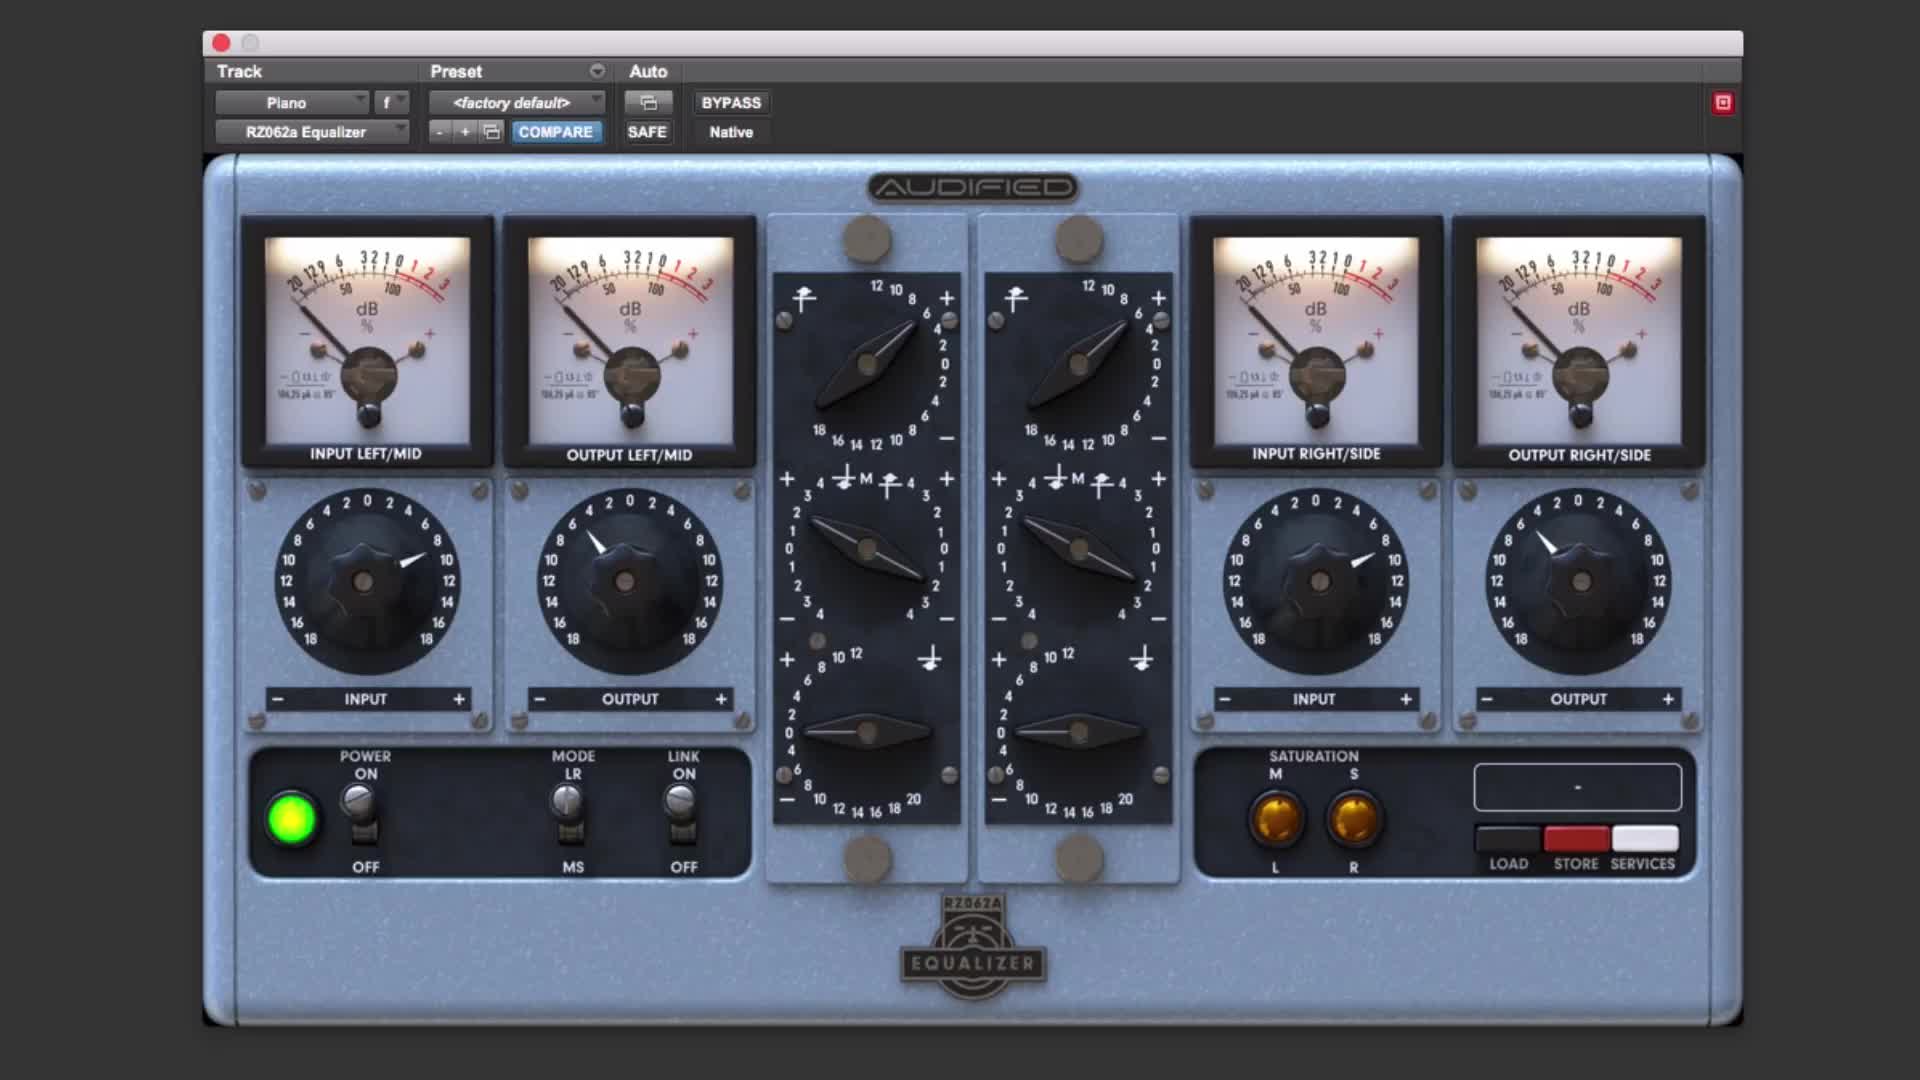Click the right module mid band EQ knob
Image resolution: width=1920 pixels, height=1080 pixels.
1079,549
